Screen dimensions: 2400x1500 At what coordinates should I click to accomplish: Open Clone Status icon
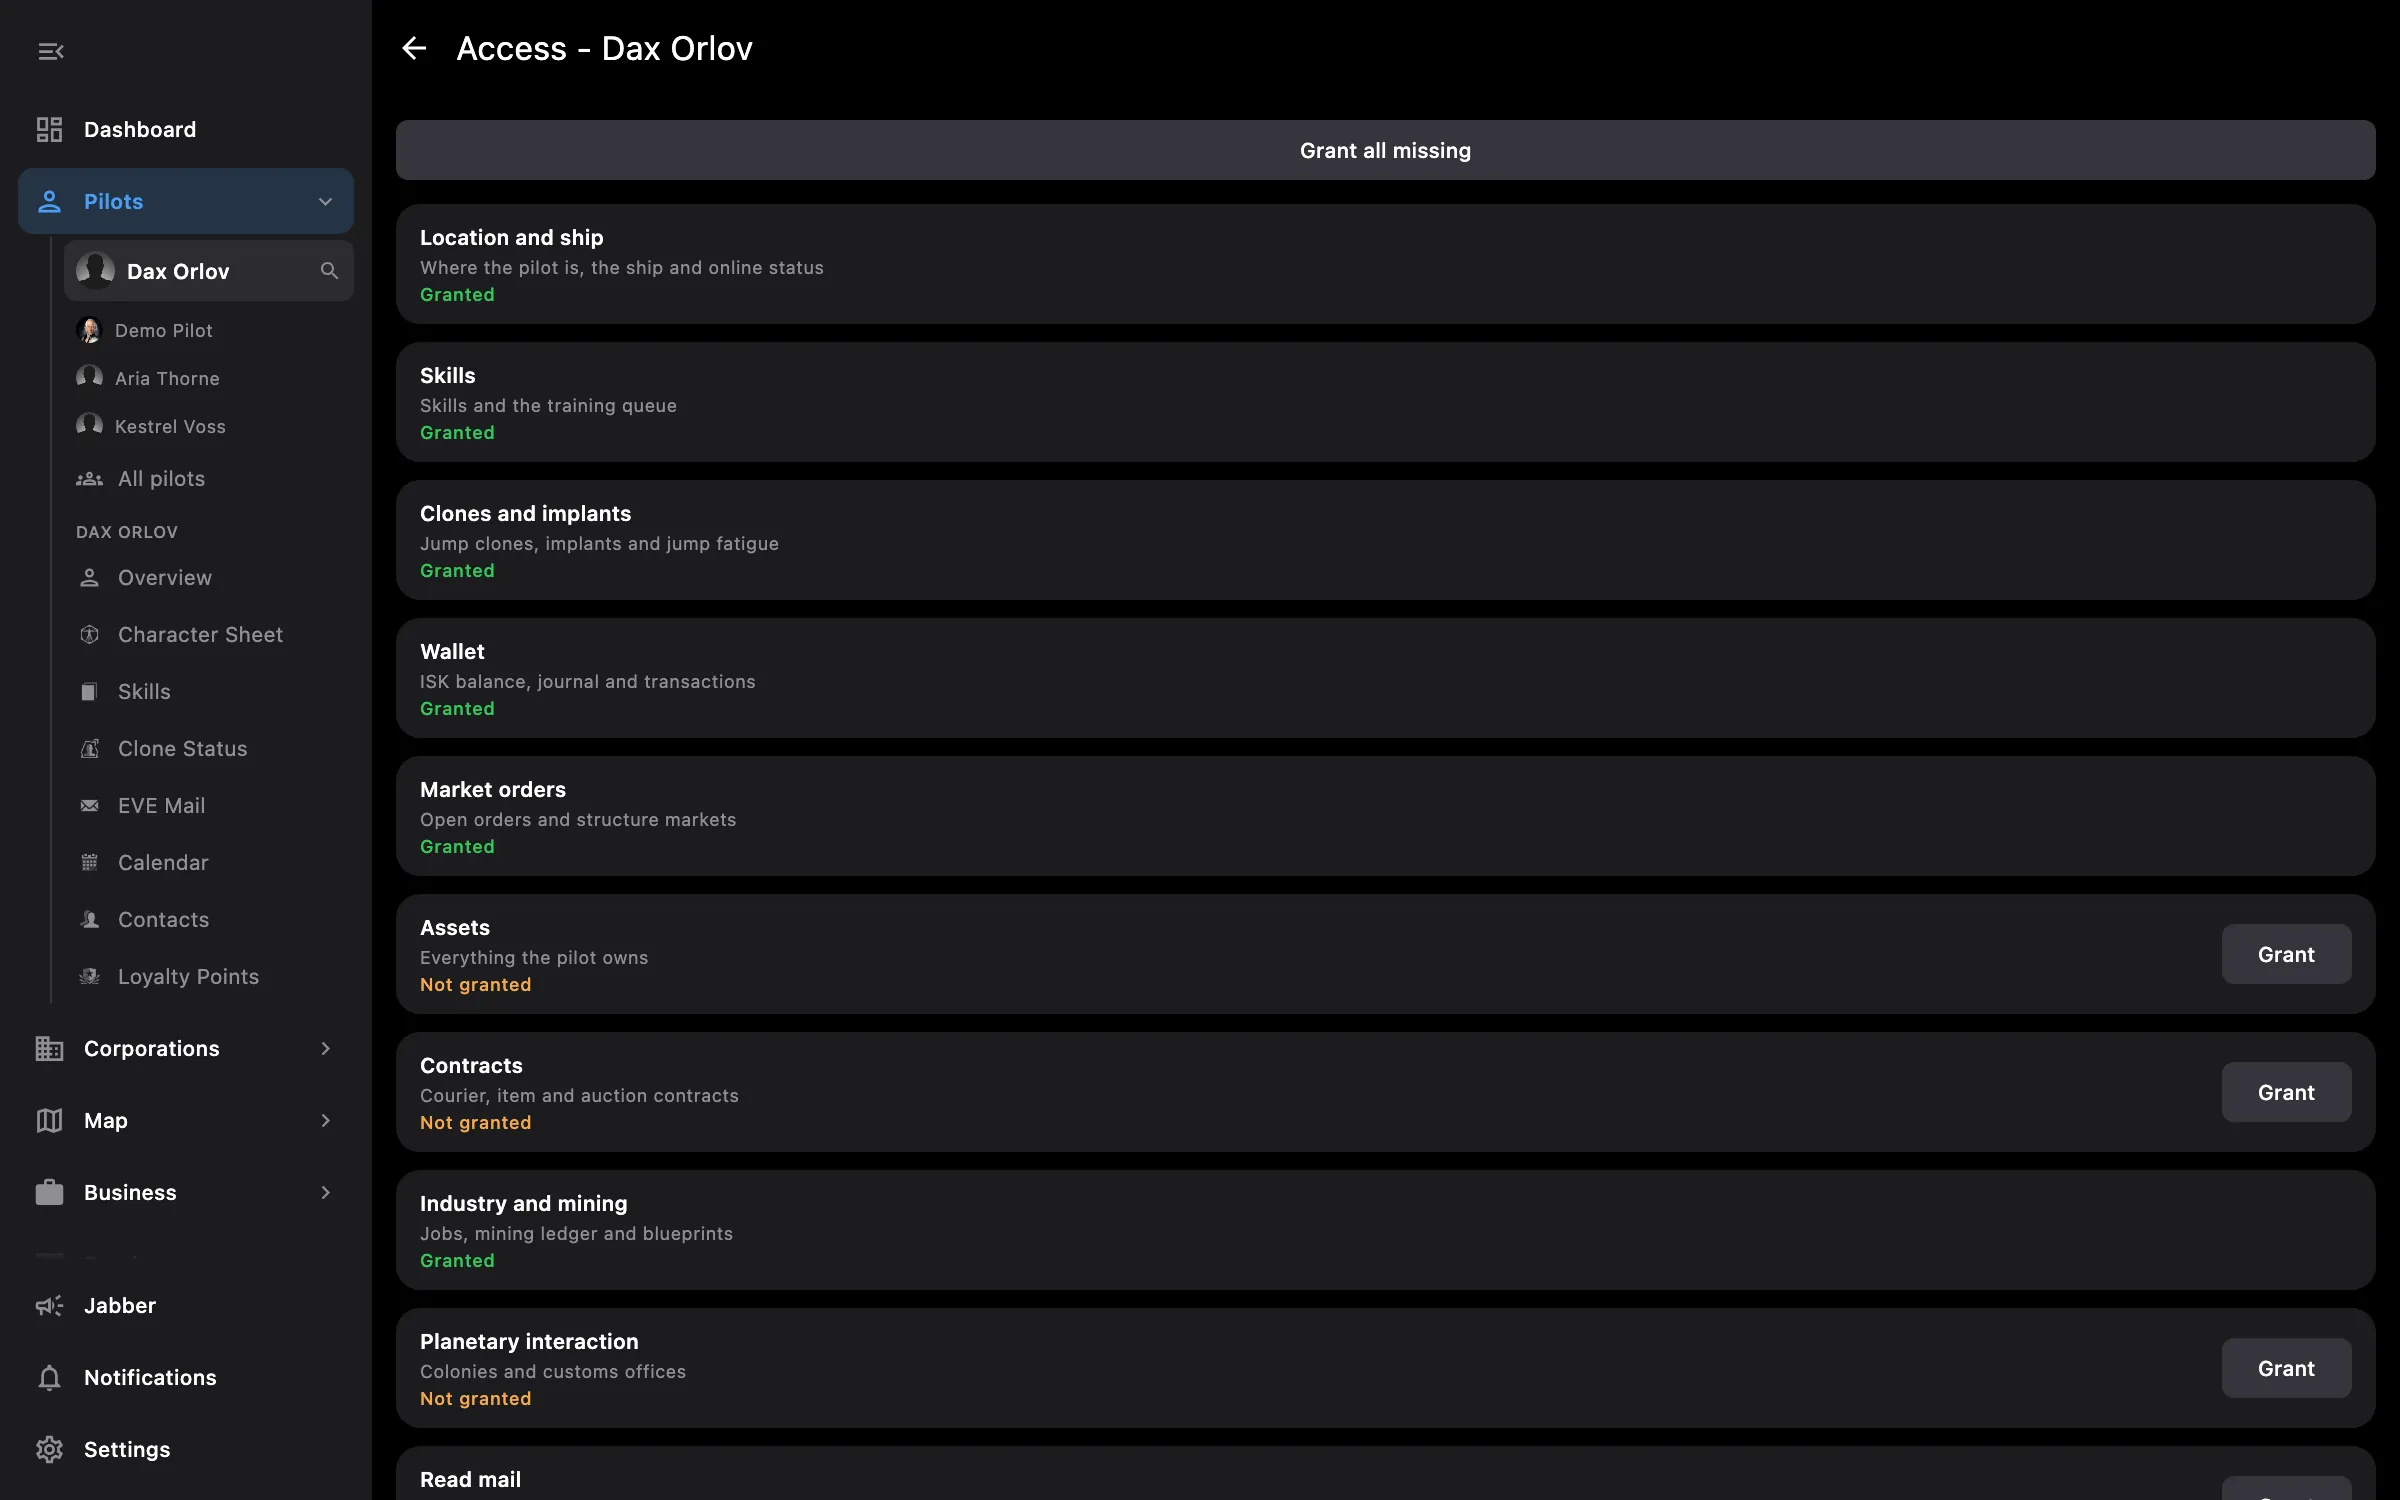tap(90, 749)
